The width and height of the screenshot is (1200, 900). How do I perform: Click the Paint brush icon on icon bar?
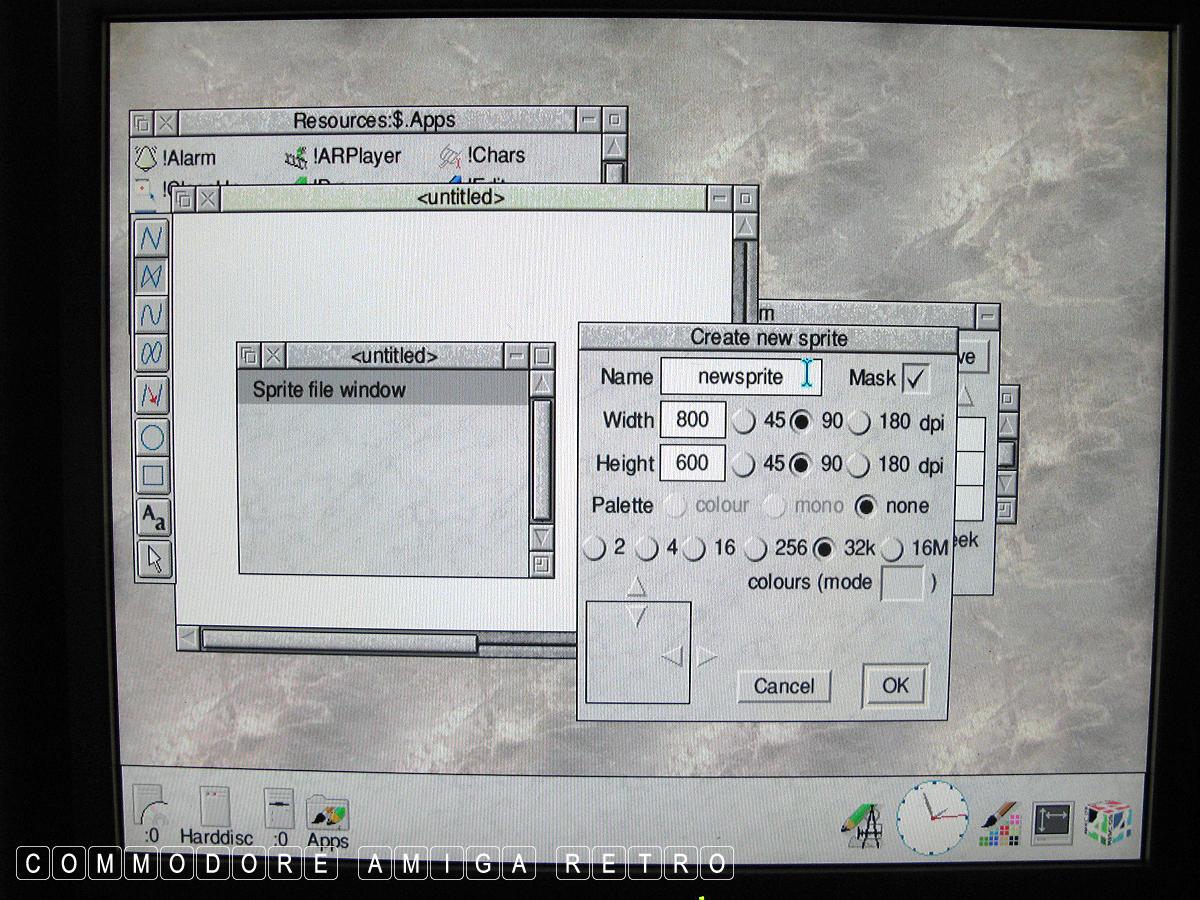(999, 824)
